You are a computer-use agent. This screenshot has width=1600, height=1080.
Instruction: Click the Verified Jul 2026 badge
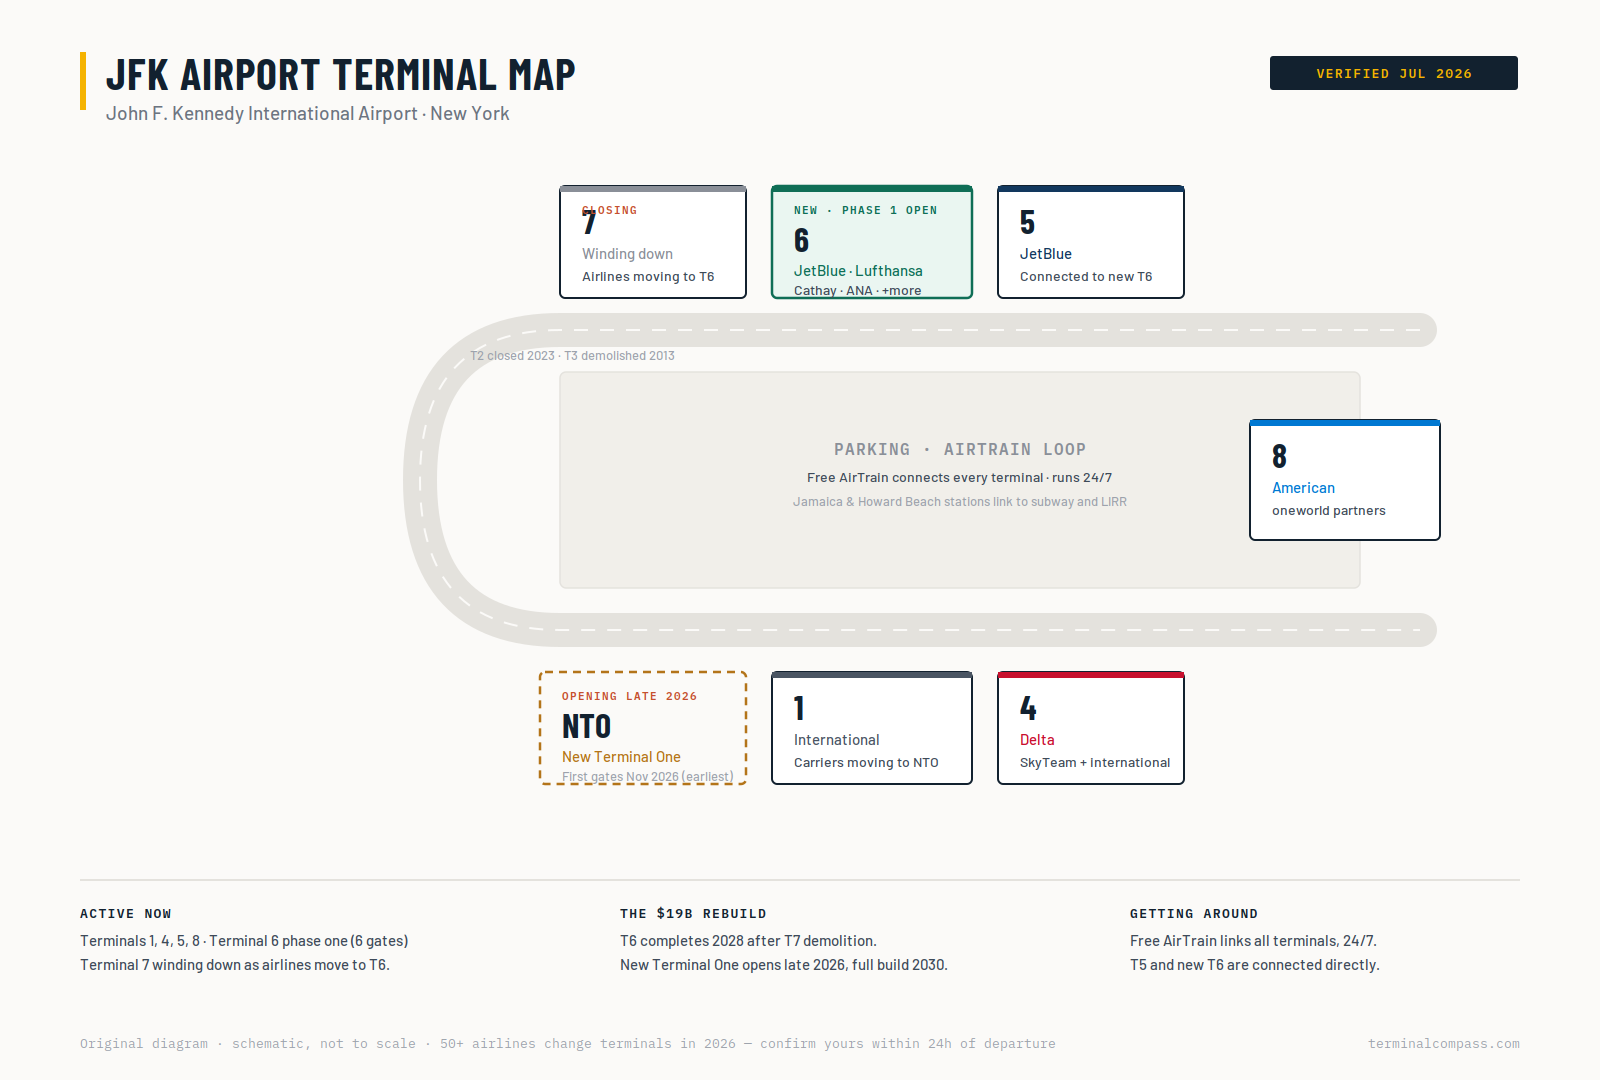pyautogui.click(x=1393, y=73)
